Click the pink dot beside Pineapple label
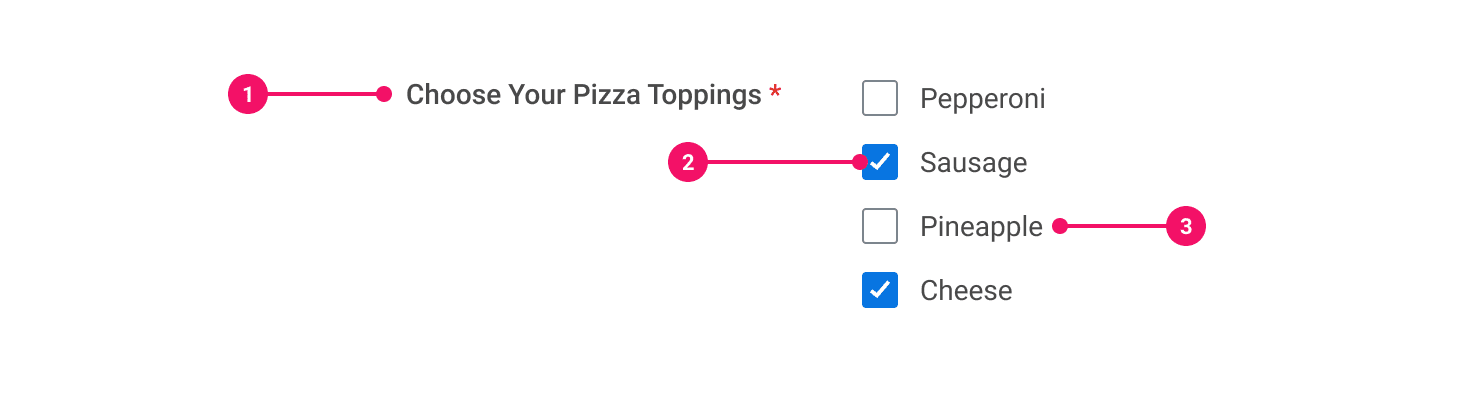This screenshot has height=400, width=1480. (1060, 227)
